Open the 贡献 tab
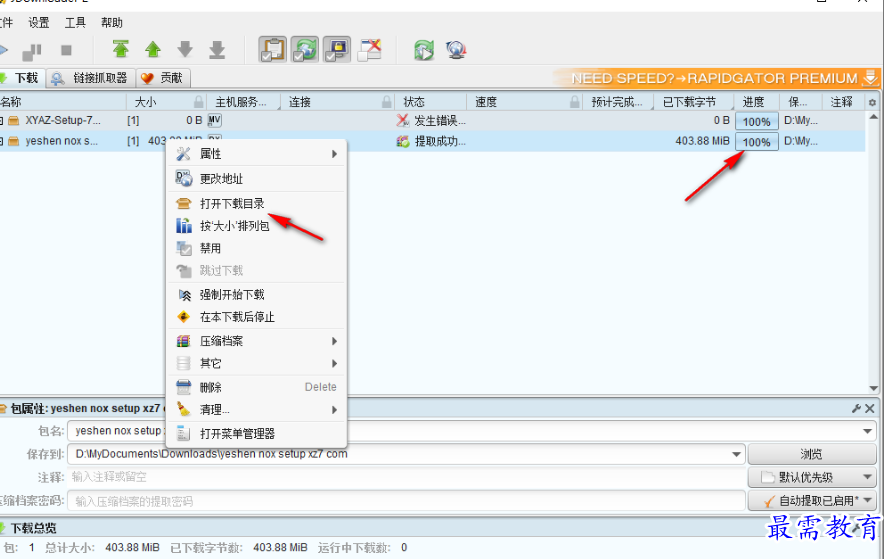889x559 pixels. tap(163, 78)
